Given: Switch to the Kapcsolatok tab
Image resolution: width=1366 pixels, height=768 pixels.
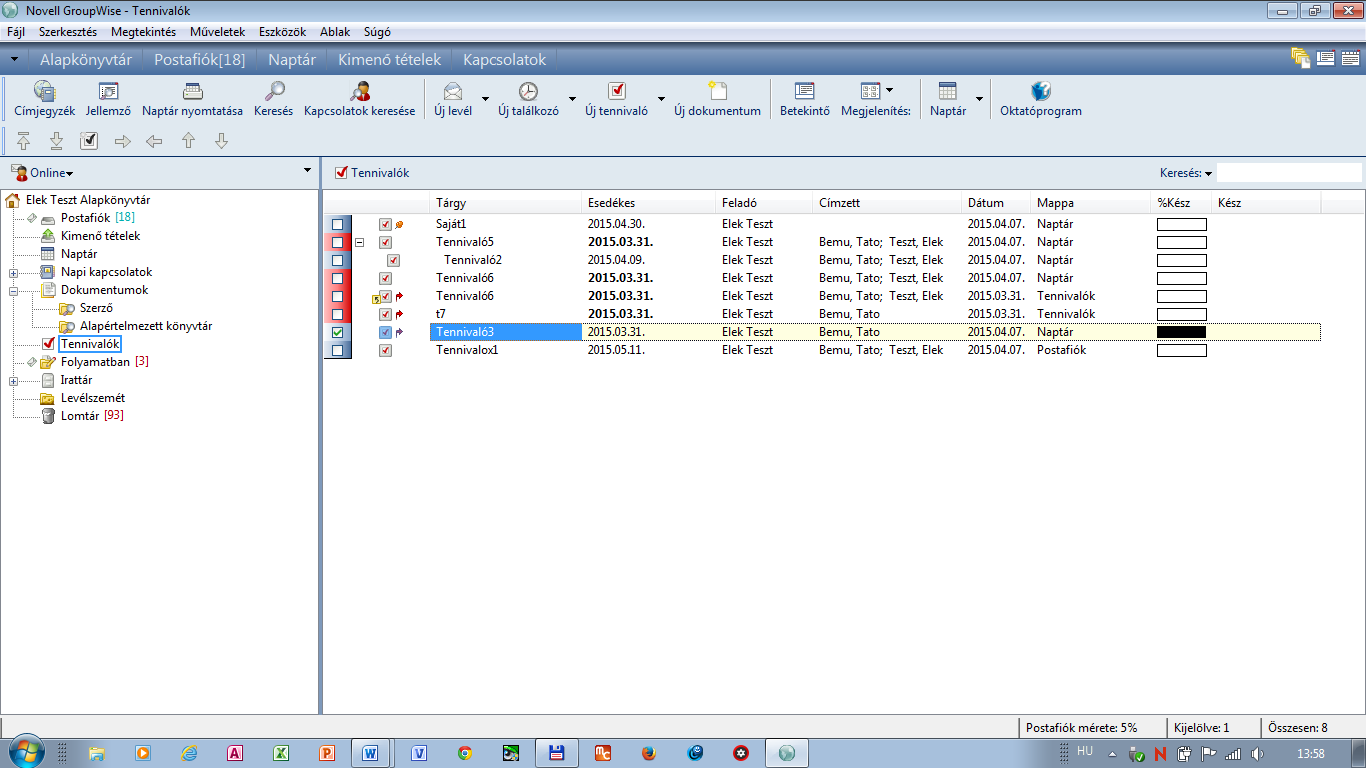Looking at the screenshot, I should tap(505, 60).
